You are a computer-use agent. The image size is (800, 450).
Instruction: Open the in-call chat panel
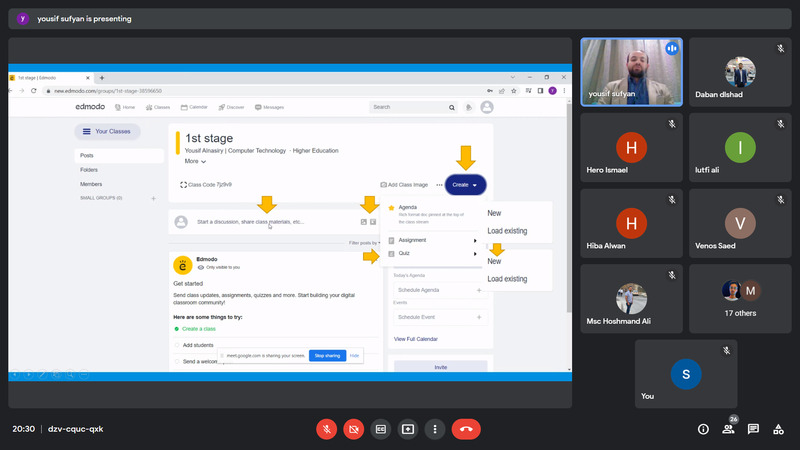coord(753,429)
